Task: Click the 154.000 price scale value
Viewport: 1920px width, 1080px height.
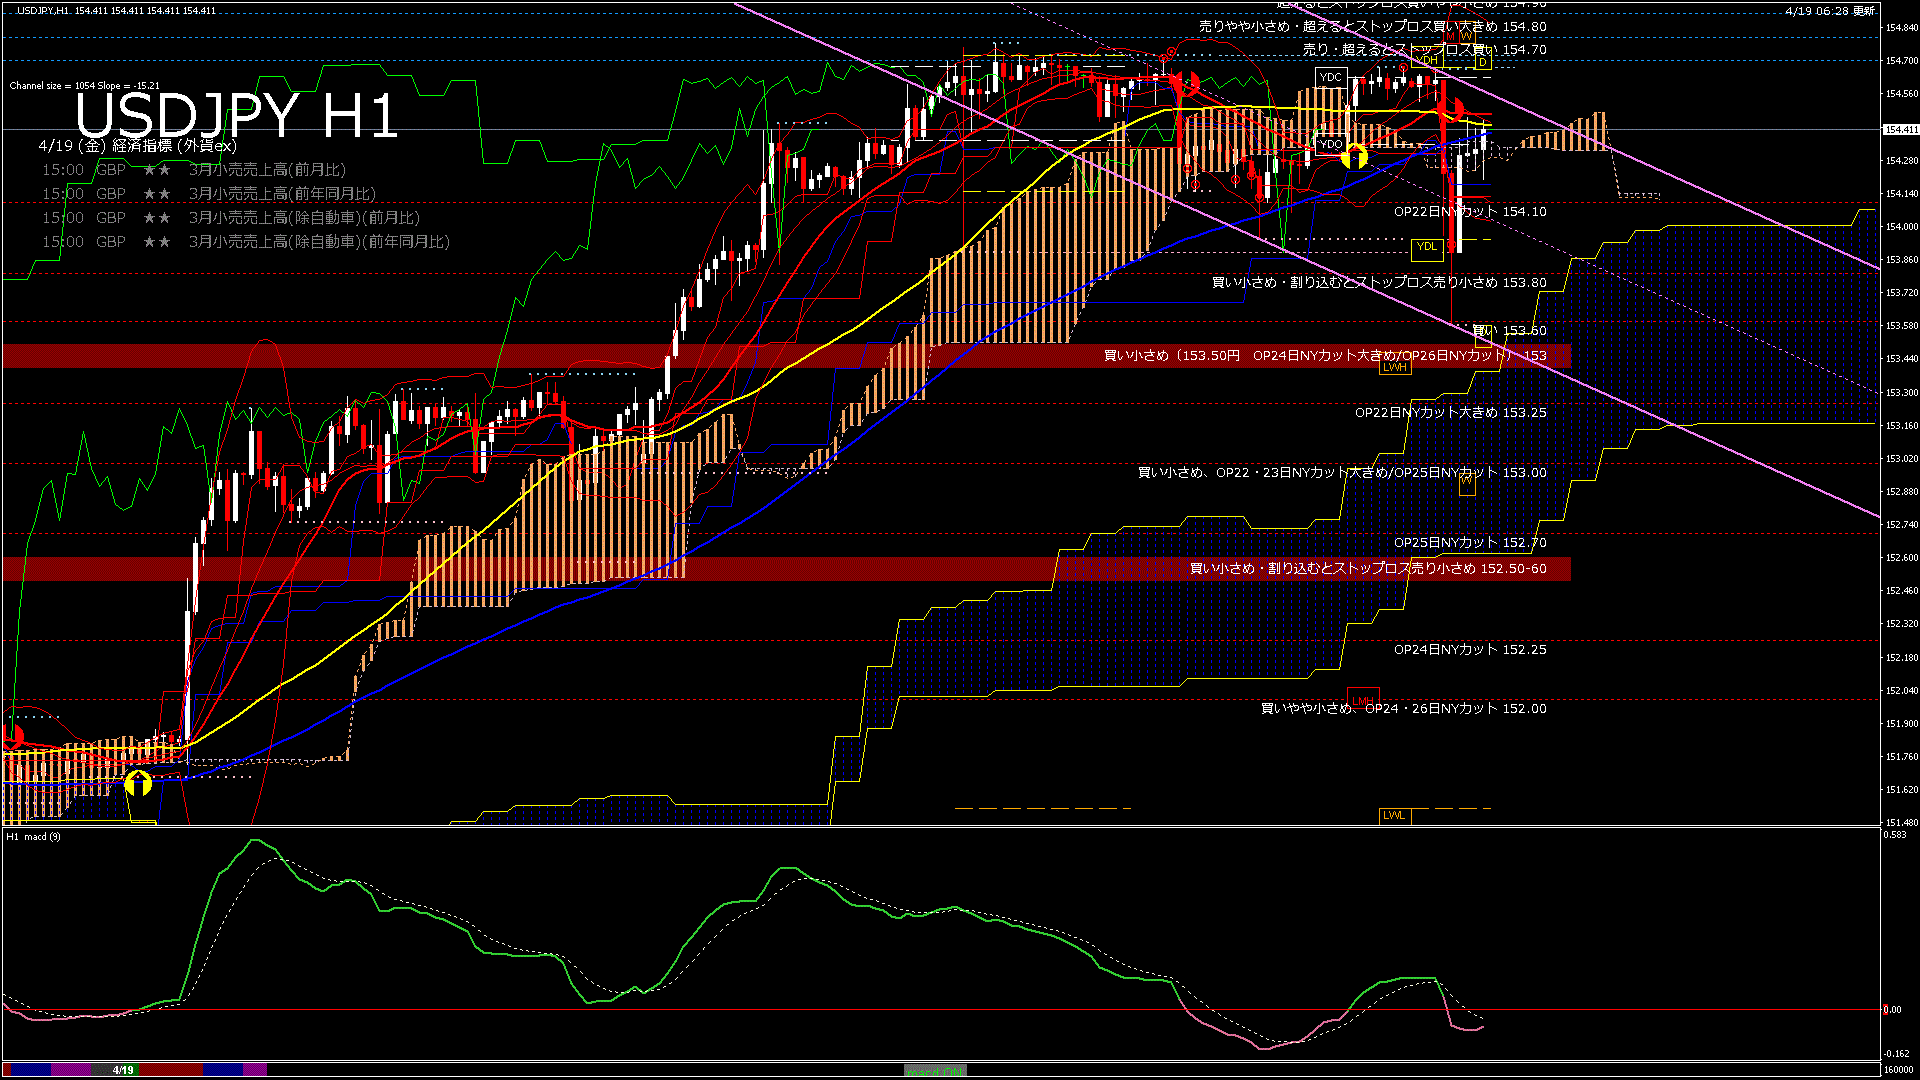Action: 1901,227
